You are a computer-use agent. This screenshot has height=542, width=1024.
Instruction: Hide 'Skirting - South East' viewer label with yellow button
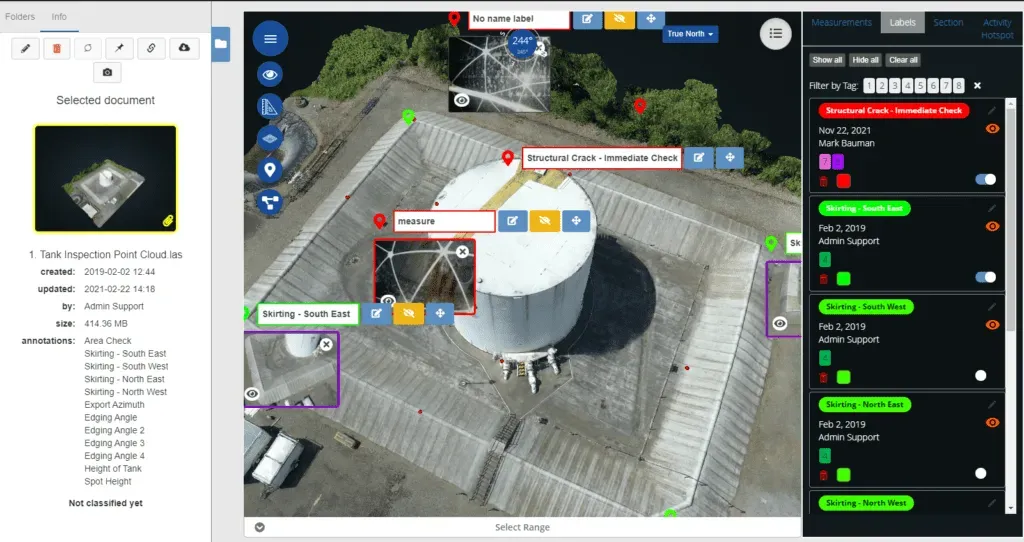[408, 313]
